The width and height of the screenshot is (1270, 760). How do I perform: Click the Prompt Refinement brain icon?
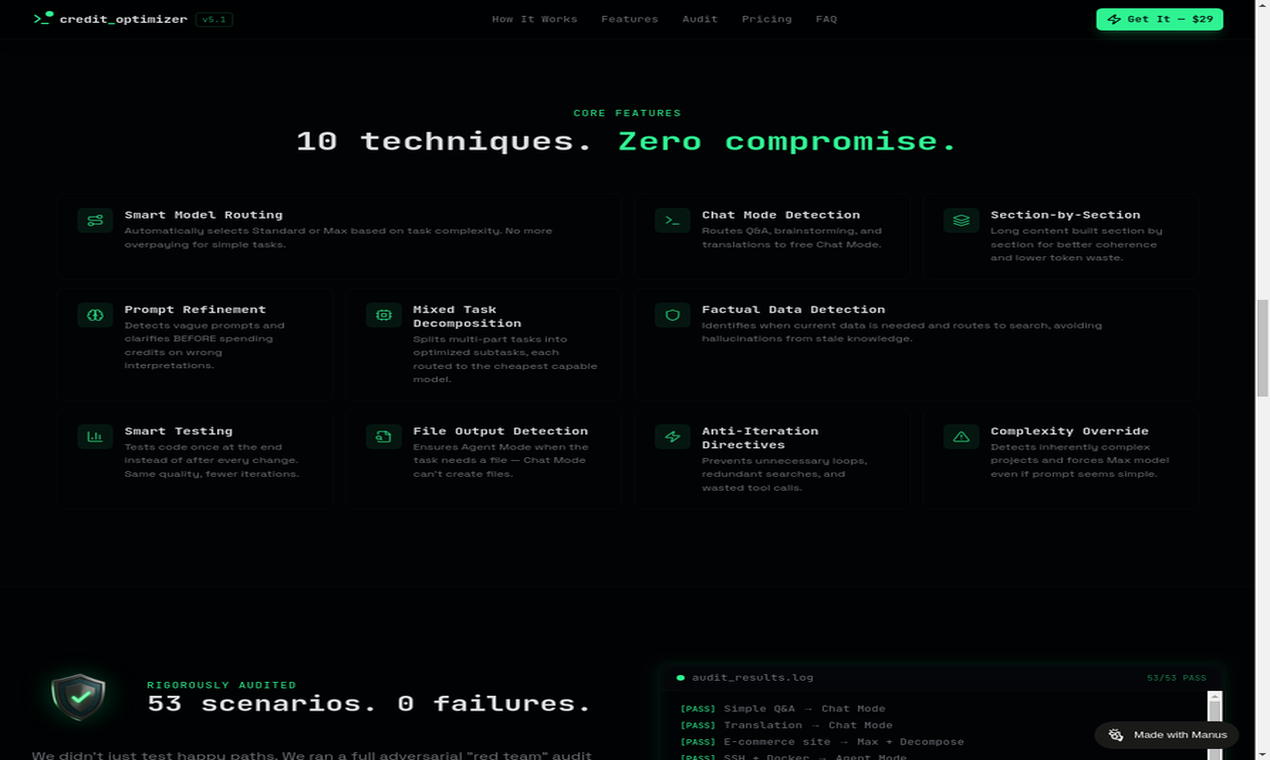click(x=94, y=315)
